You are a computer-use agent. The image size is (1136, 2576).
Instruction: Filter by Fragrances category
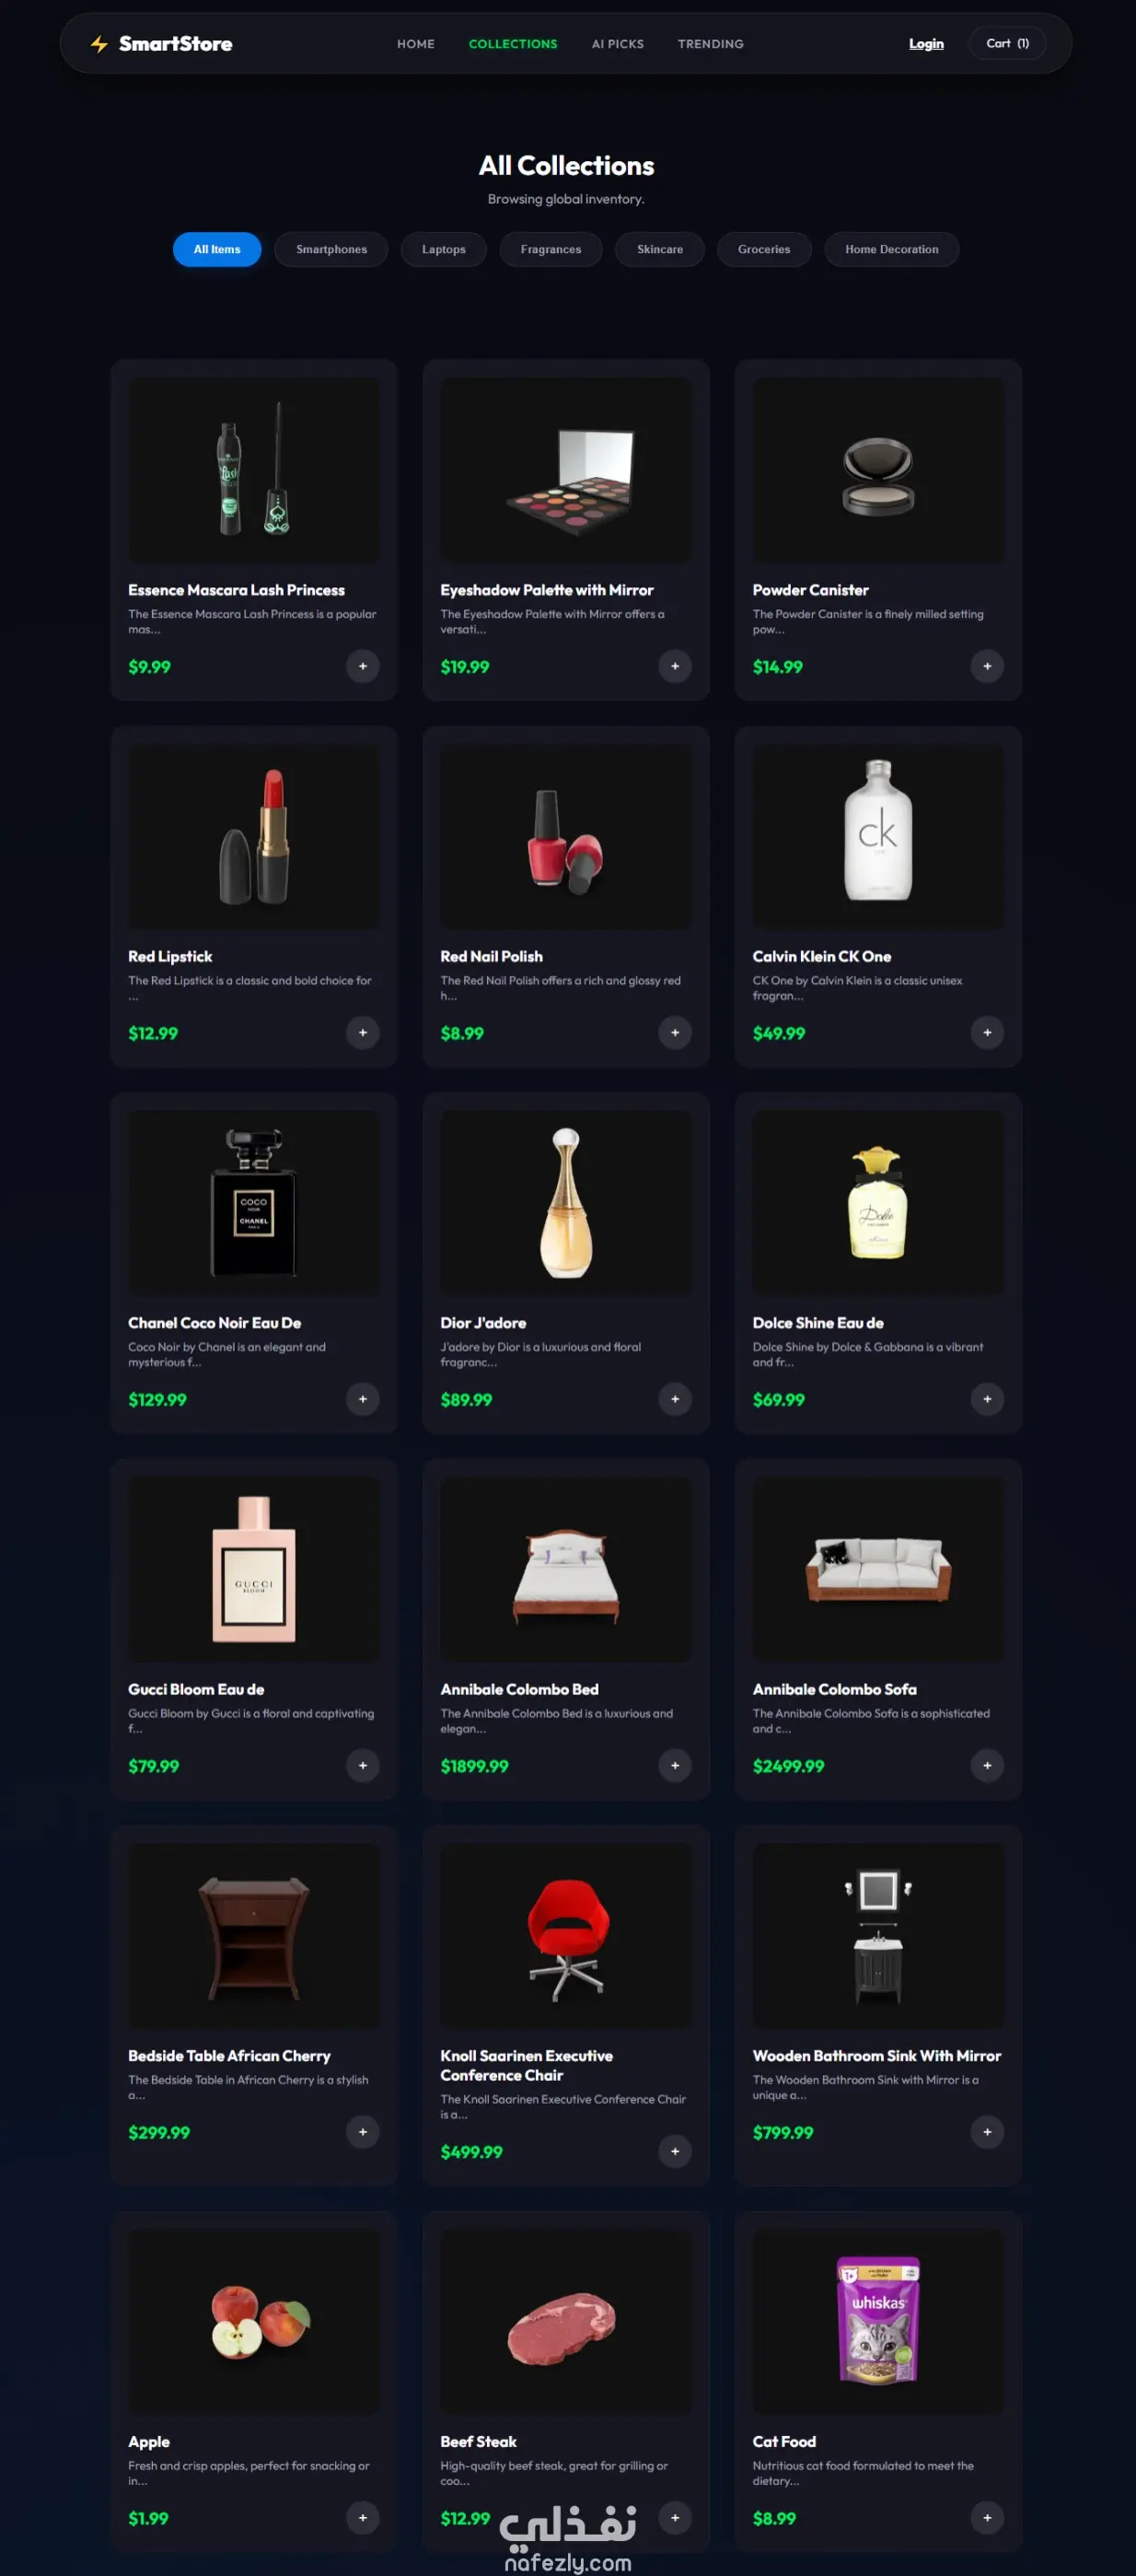coord(550,249)
